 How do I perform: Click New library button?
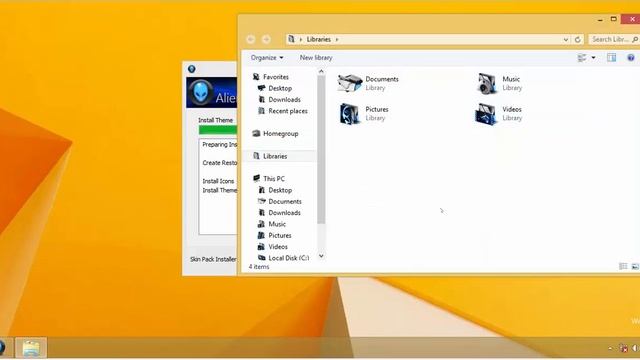(x=316, y=58)
